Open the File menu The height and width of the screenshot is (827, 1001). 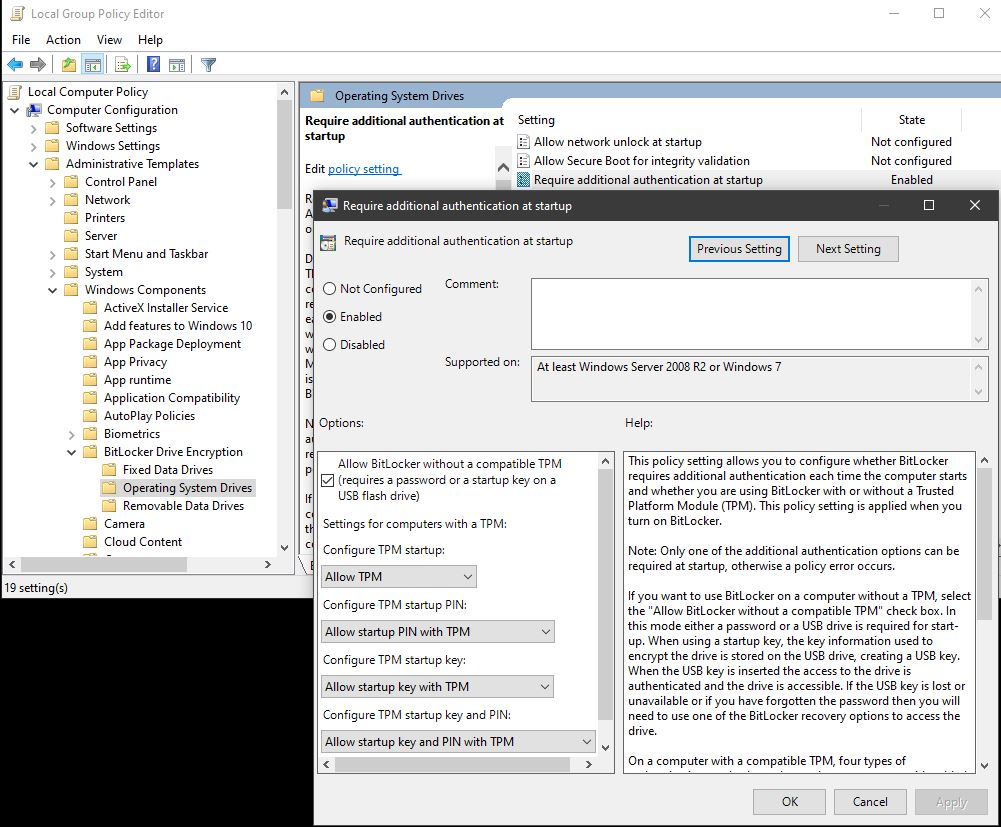click(21, 40)
